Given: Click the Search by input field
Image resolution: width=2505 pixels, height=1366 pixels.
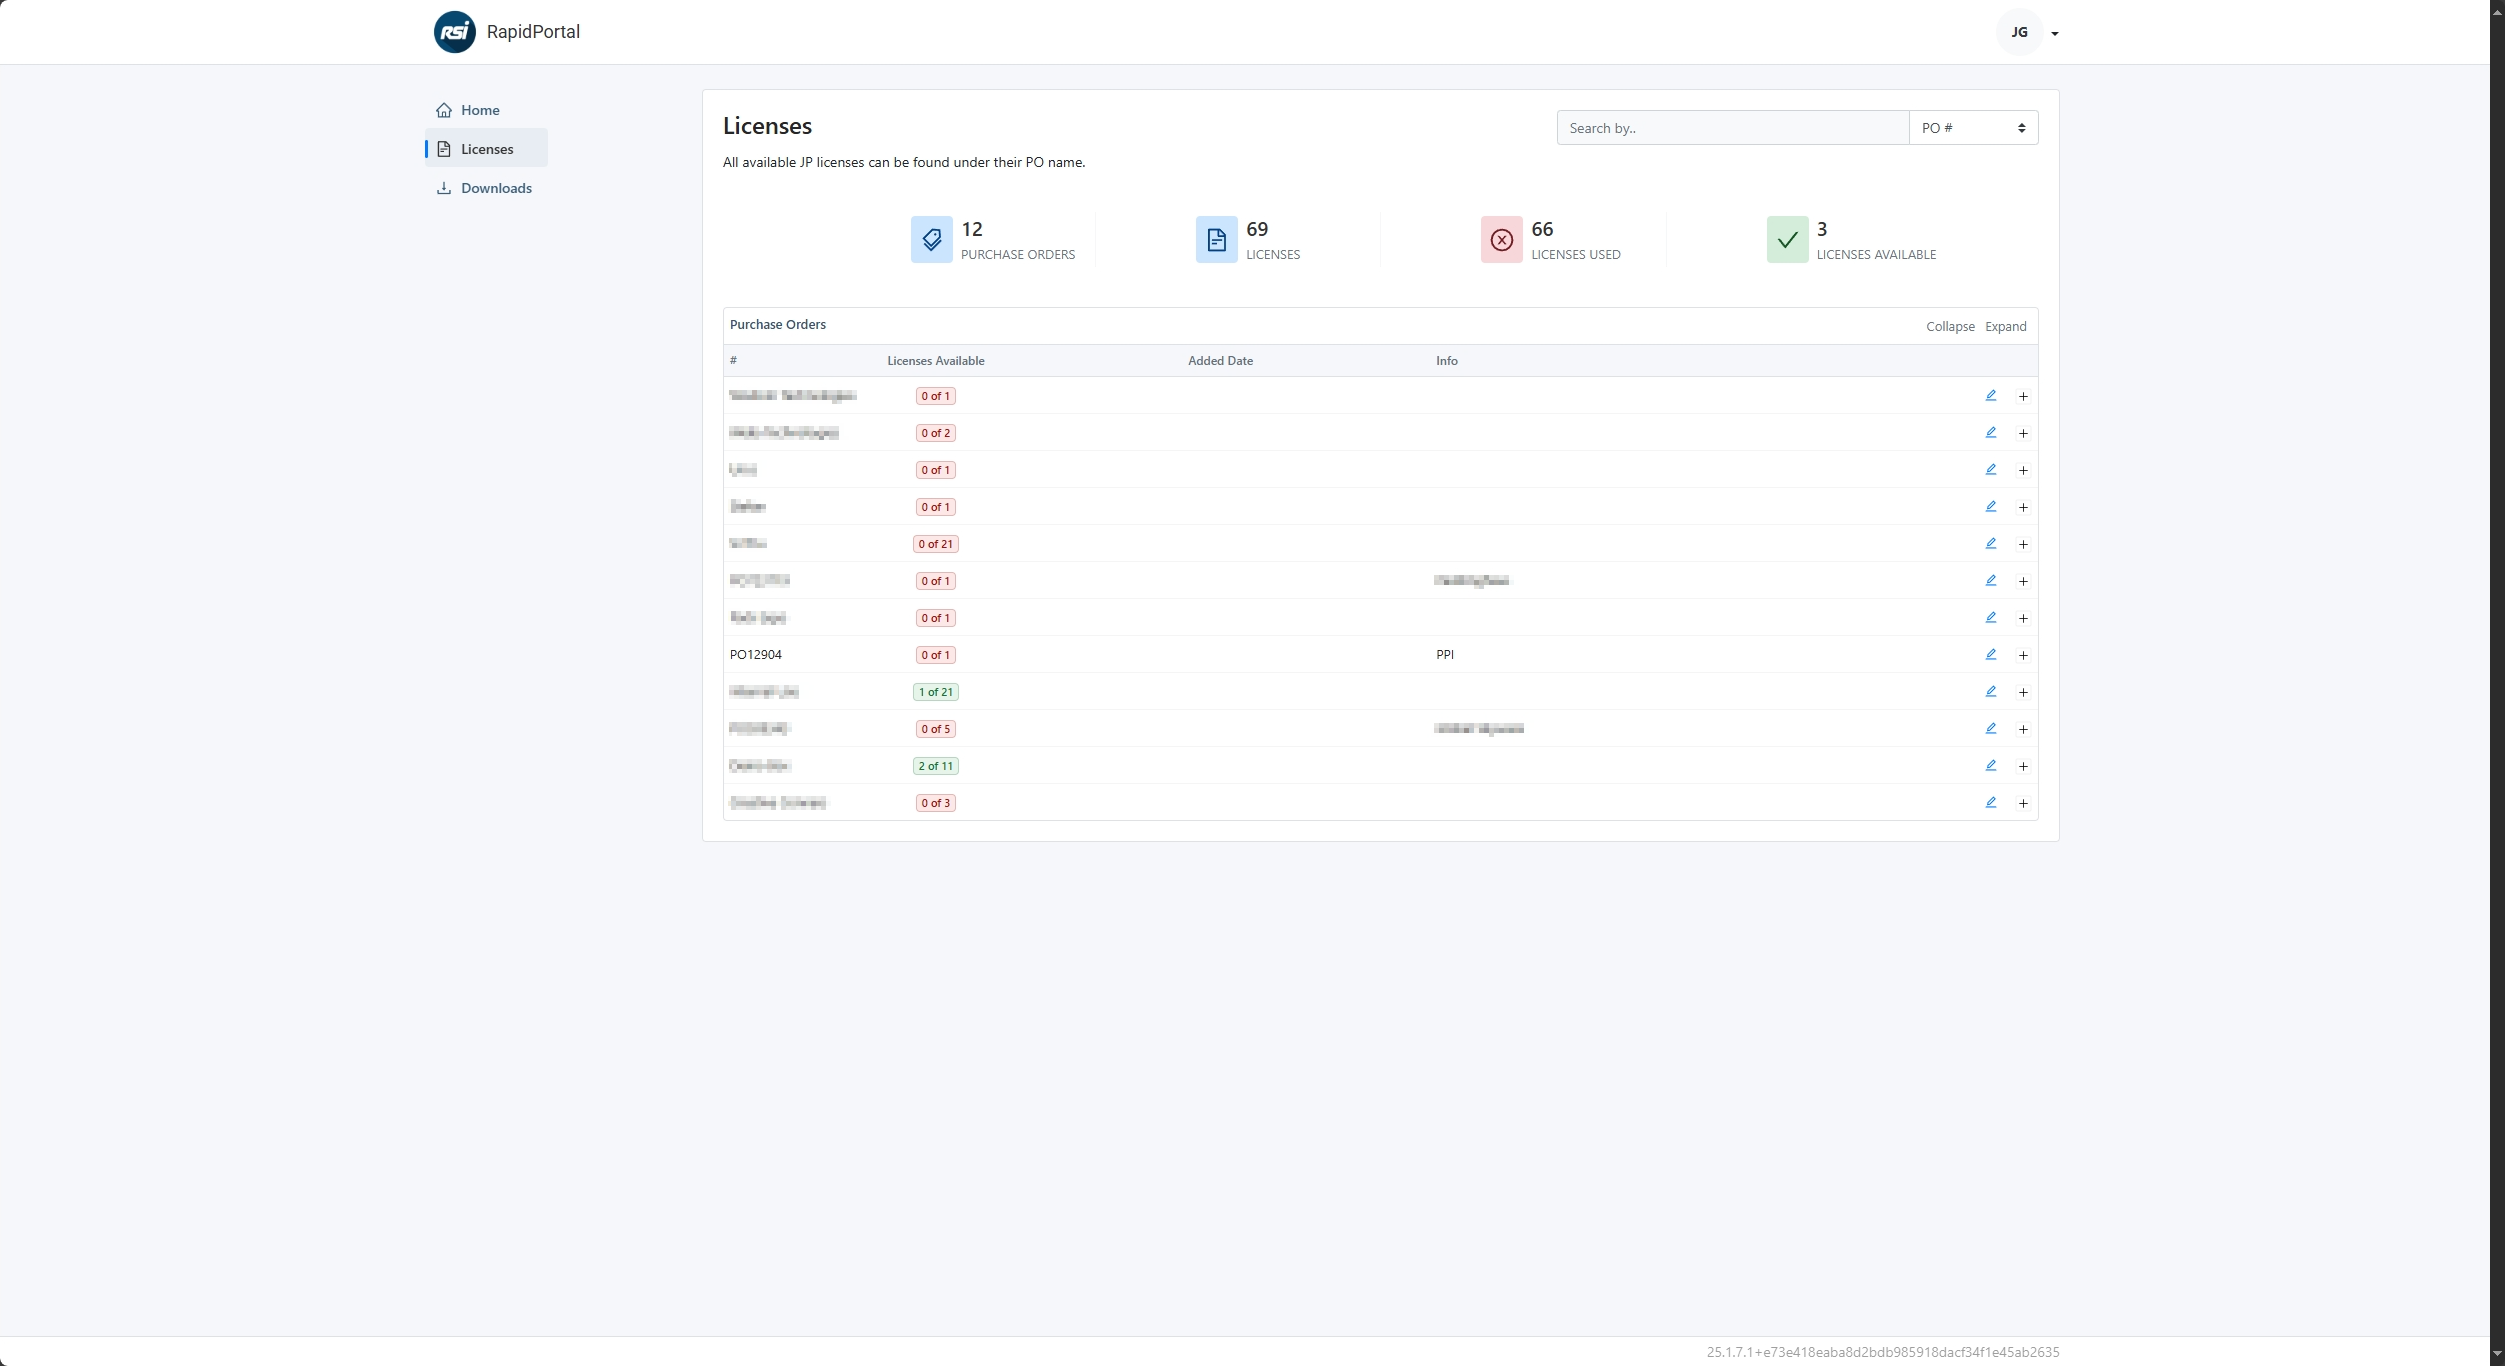Looking at the screenshot, I should (1732, 128).
